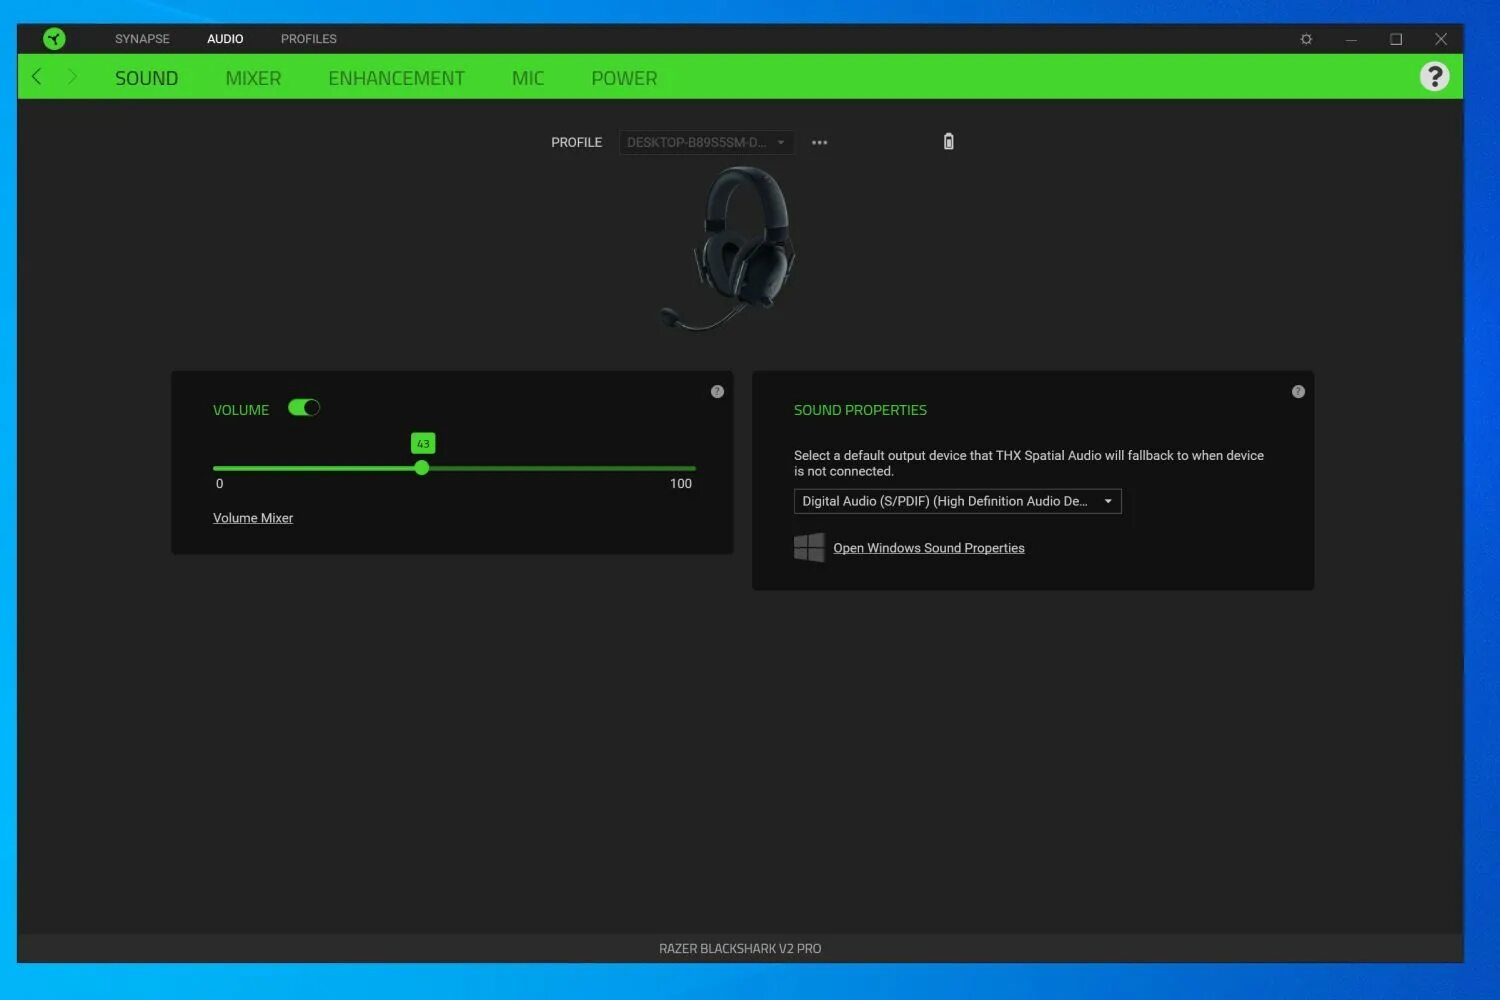Screen dimensions: 1500x1000
Task: Go forward with the right arrow
Action: (72, 77)
